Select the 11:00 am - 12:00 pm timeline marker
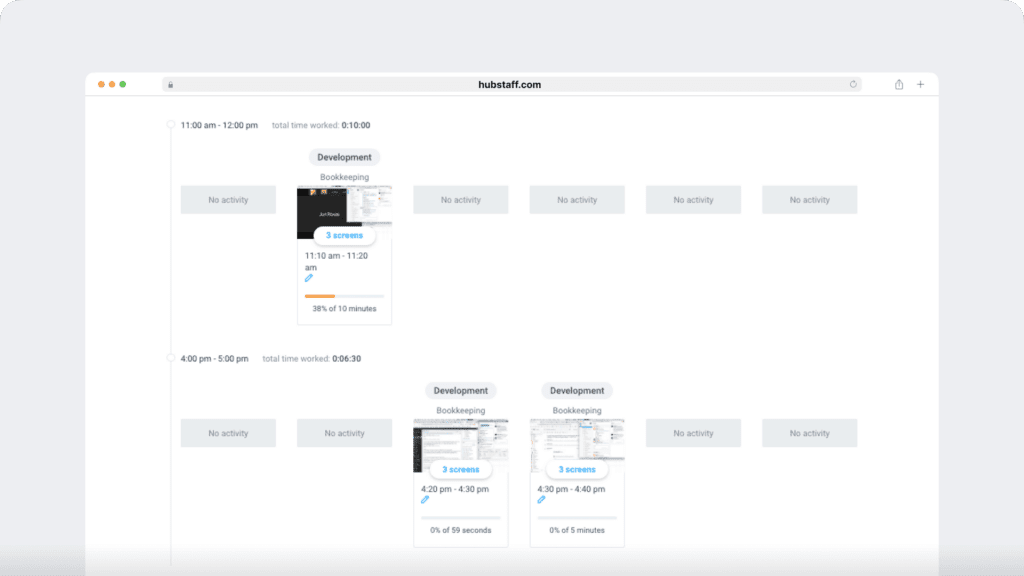The image size is (1024, 576). [x=170, y=124]
